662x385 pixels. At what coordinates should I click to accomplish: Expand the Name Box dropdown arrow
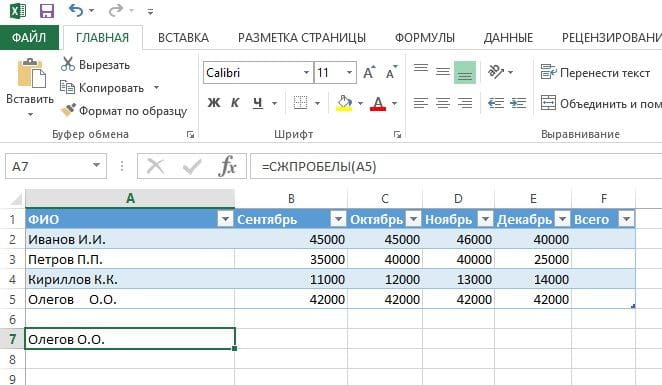(97, 165)
